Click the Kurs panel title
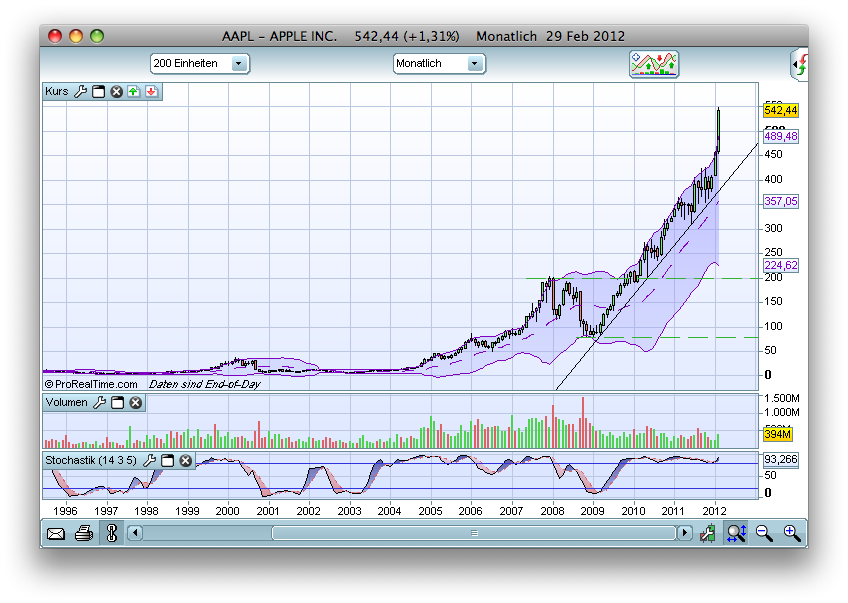The image size is (848, 603). (x=57, y=91)
